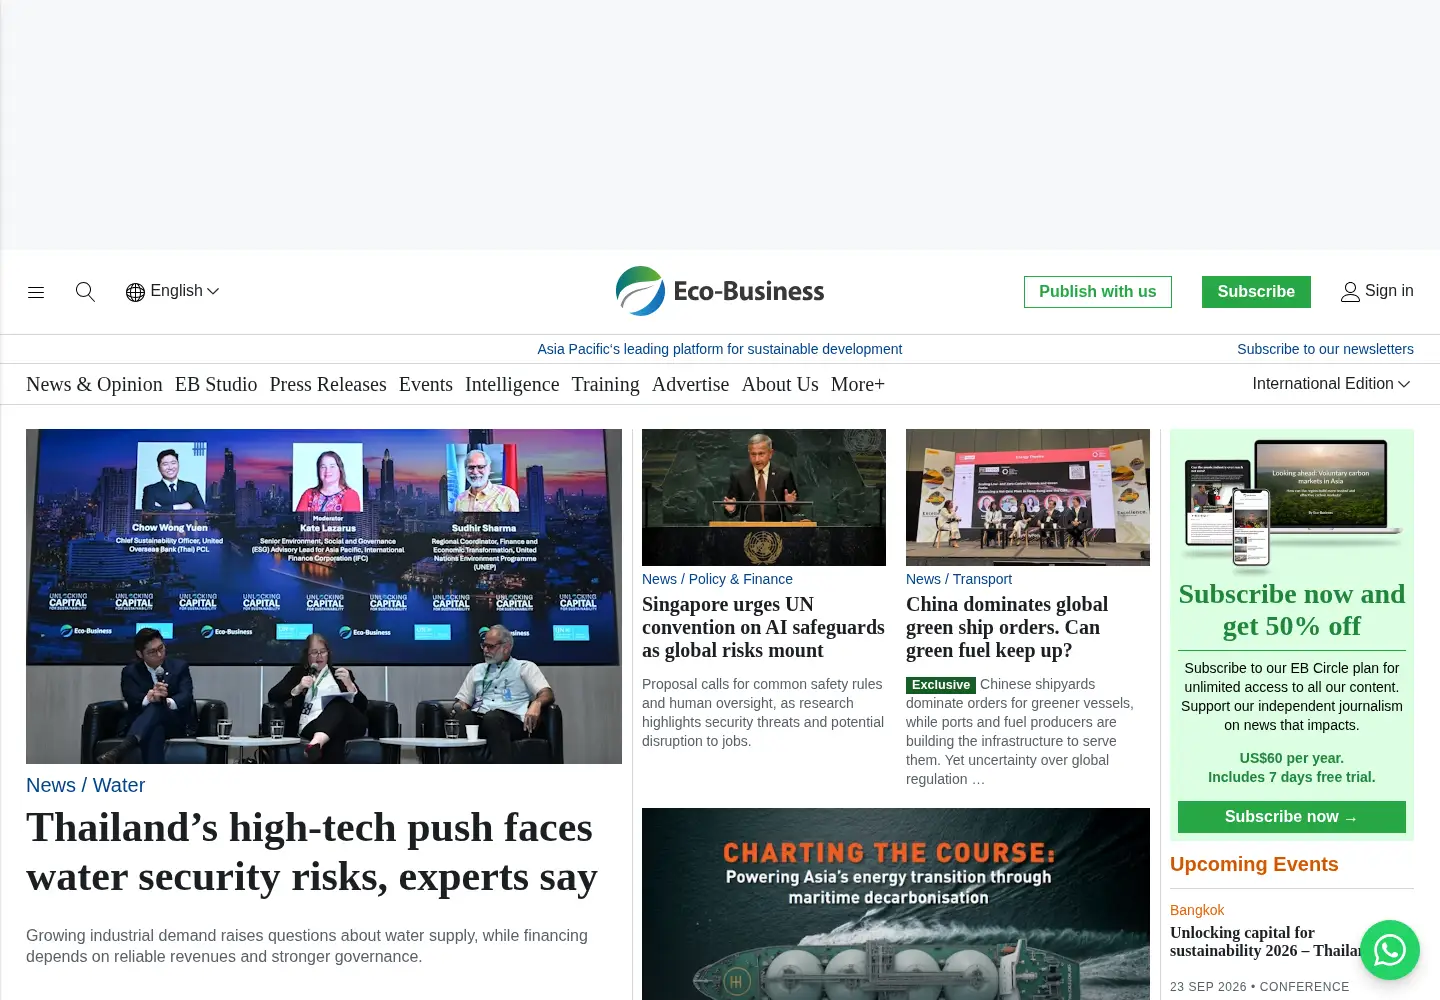Open the green ship panel thumbnail
Image resolution: width=1440 pixels, height=1000 pixels.
1028,497
